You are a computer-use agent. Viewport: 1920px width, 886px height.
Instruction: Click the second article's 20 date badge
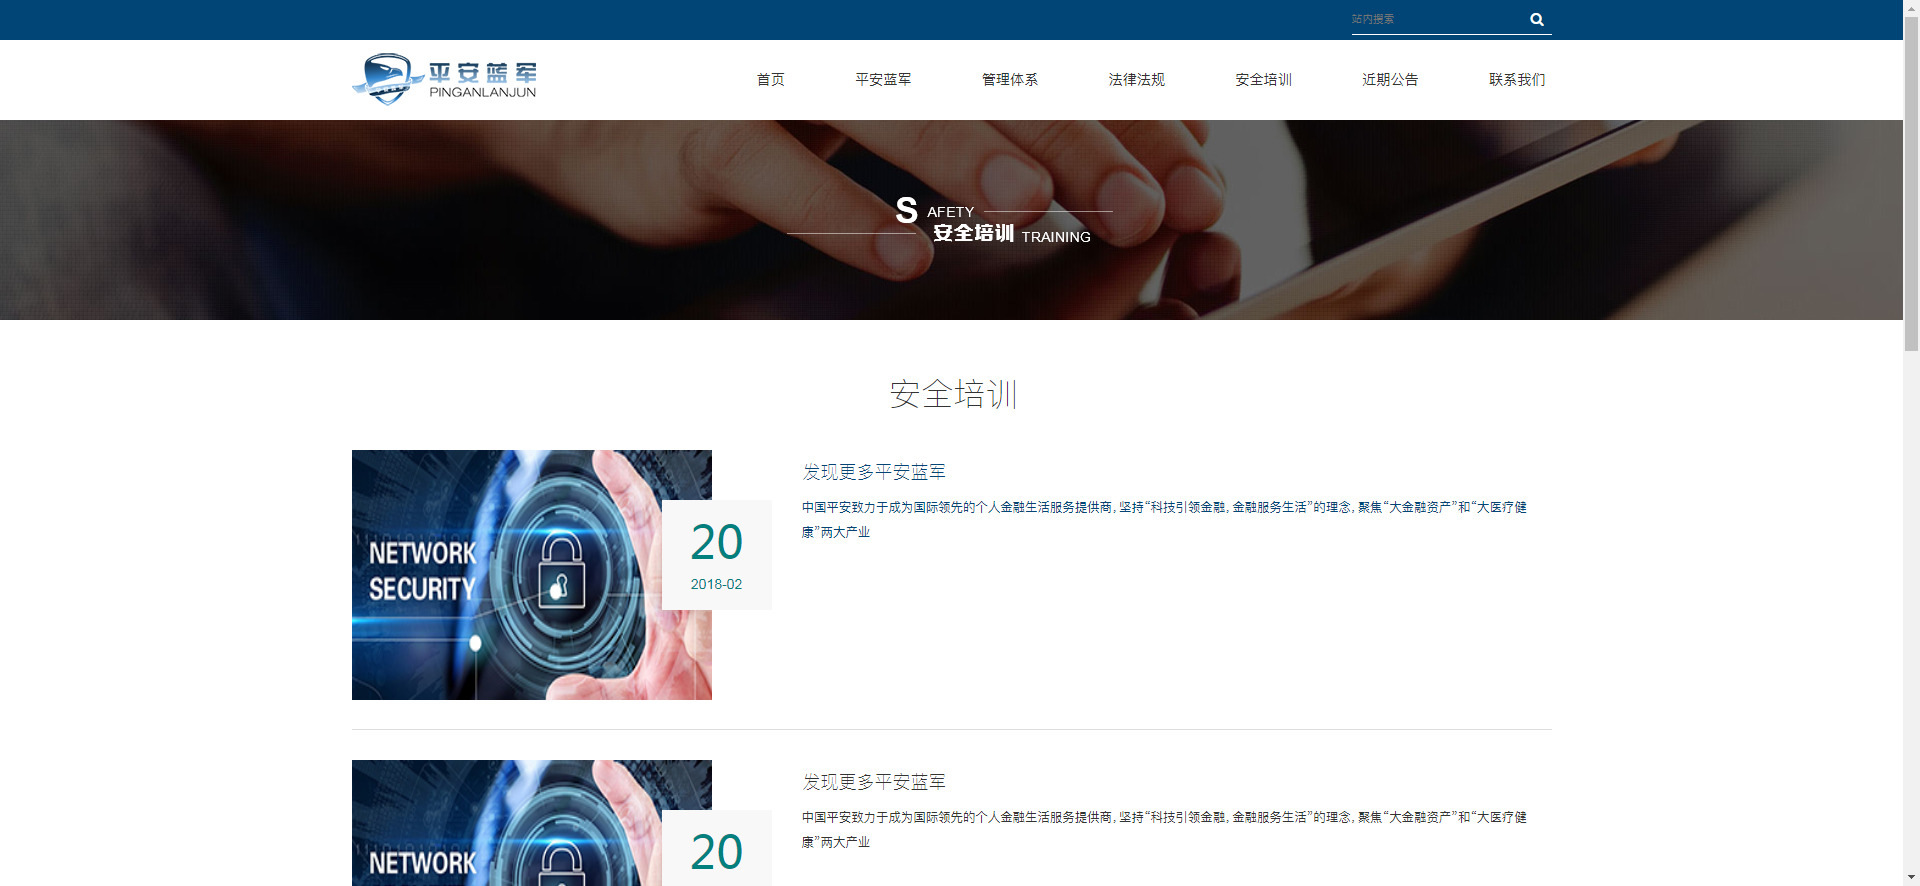[x=717, y=848]
